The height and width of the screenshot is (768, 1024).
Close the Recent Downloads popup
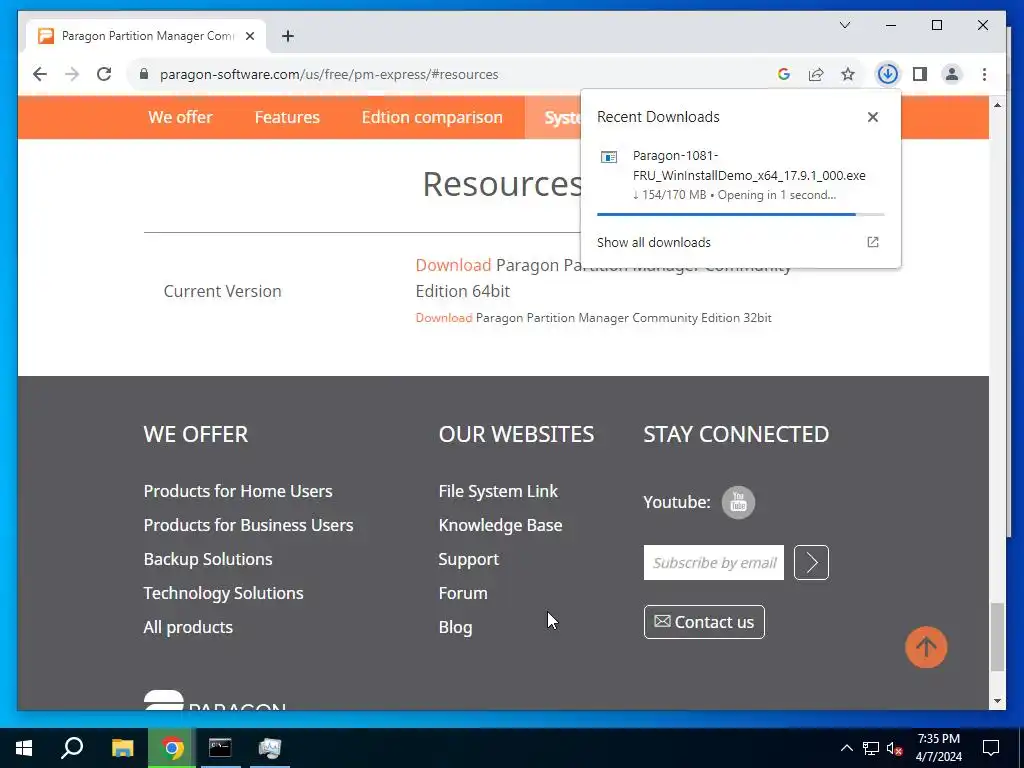point(873,117)
